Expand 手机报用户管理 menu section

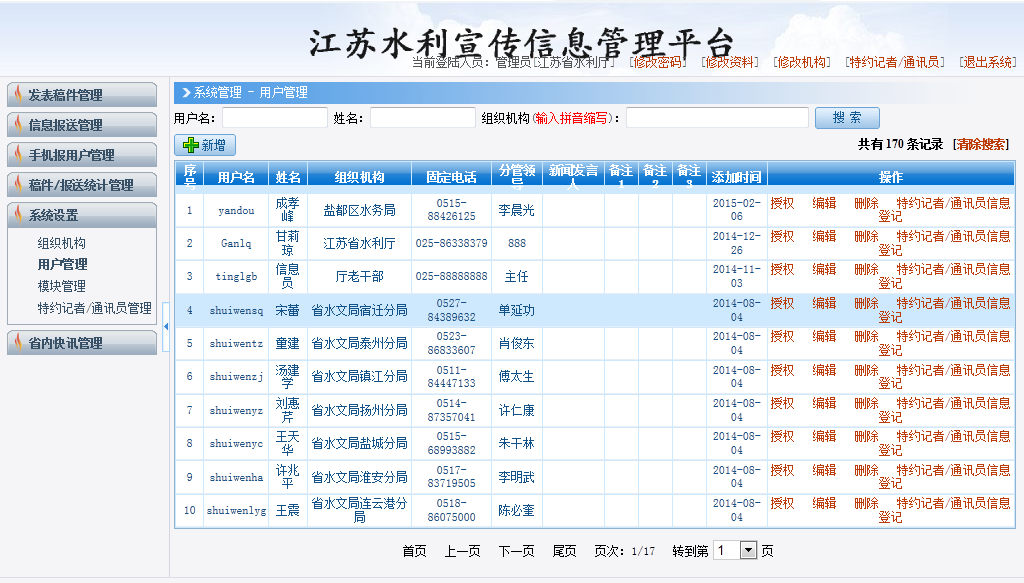82,155
